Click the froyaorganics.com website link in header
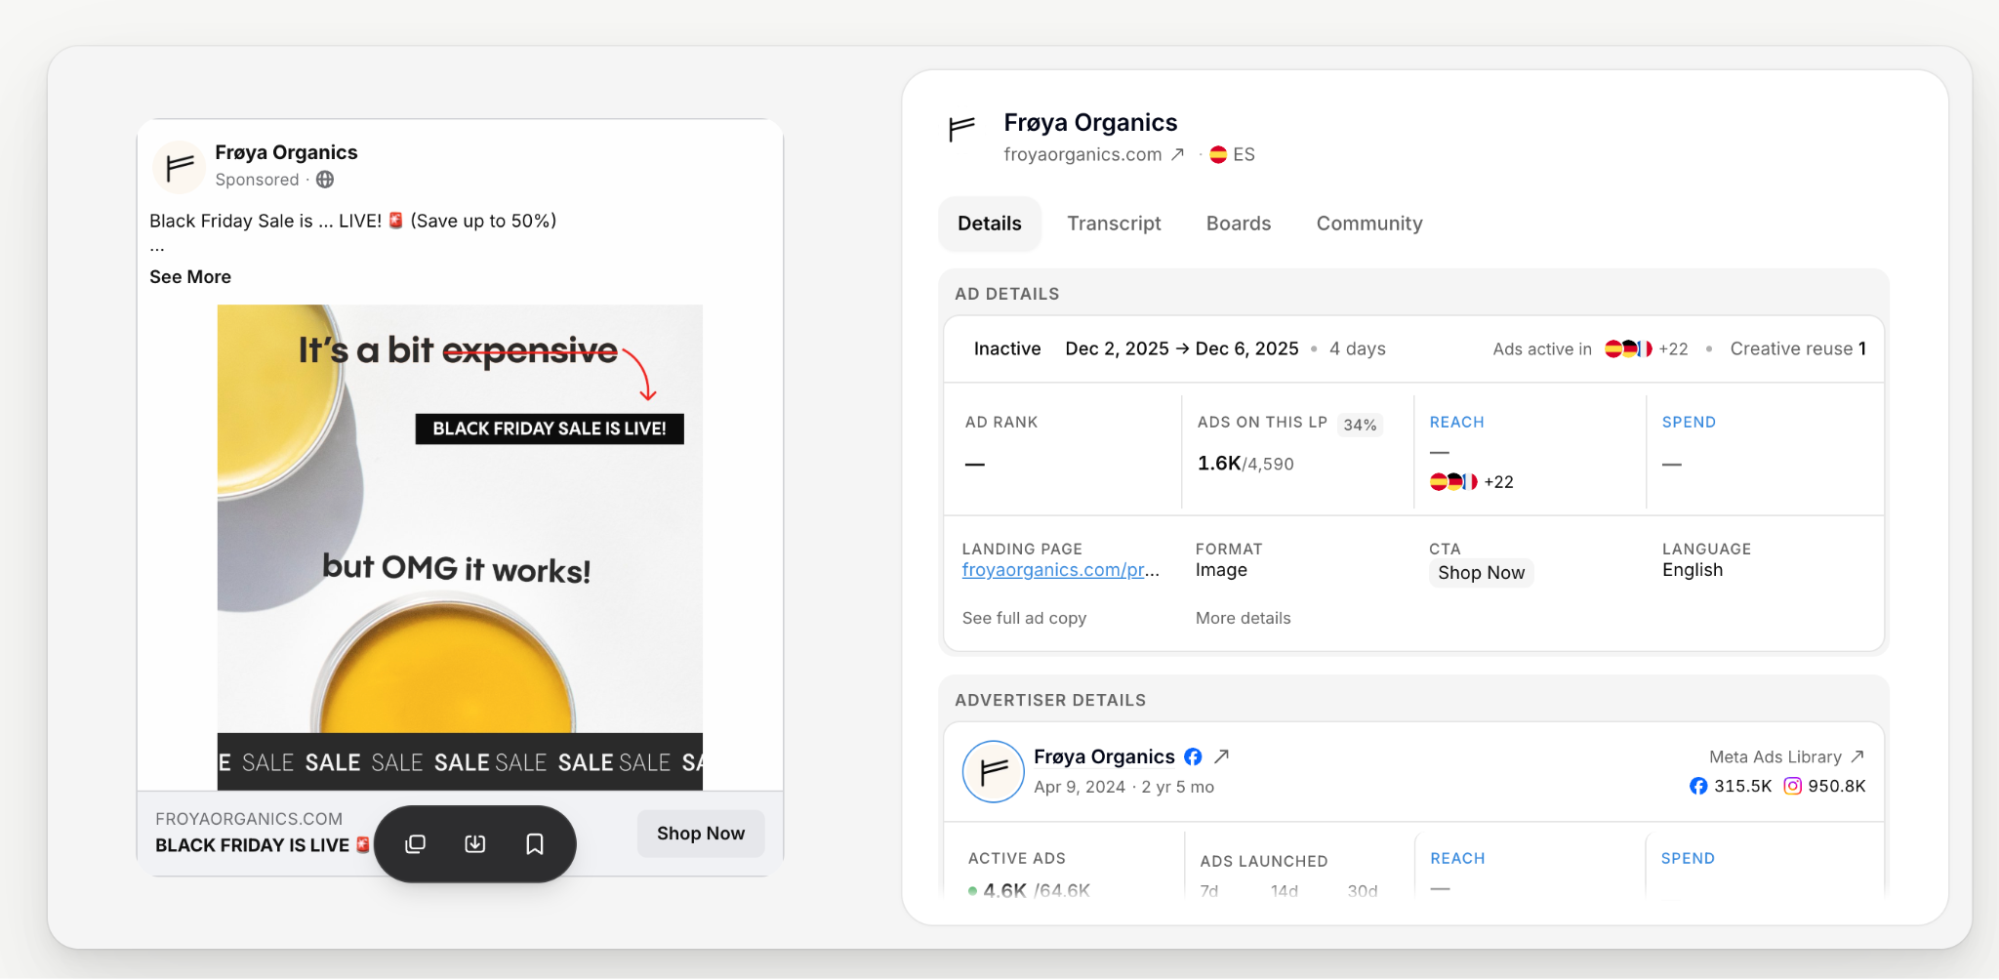Viewport: 1999px width, 980px height. point(1083,154)
